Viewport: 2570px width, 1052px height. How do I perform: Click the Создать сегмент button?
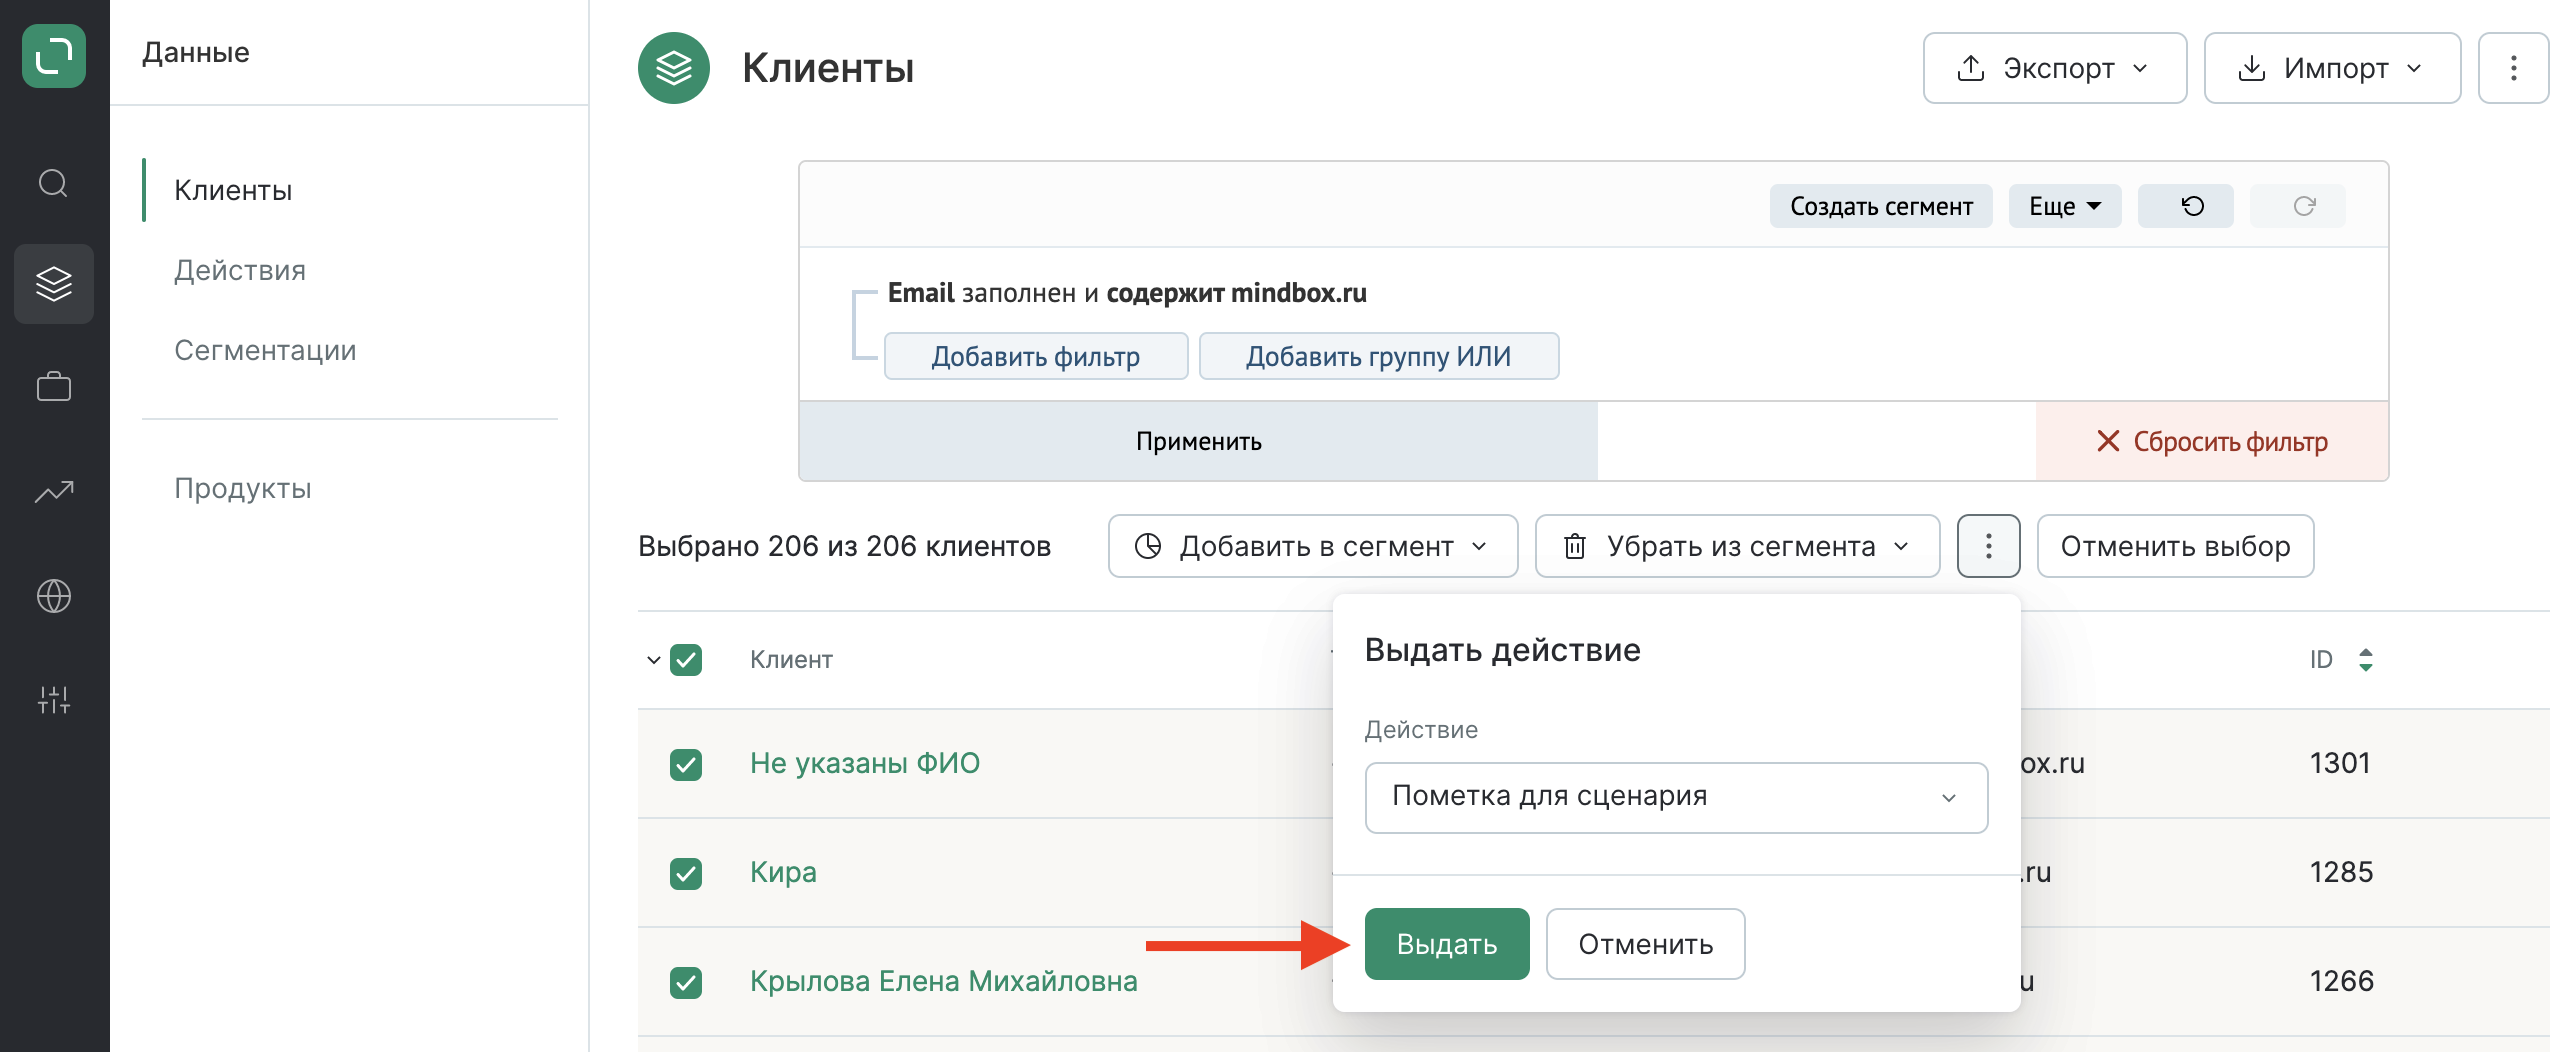(x=1881, y=206)
